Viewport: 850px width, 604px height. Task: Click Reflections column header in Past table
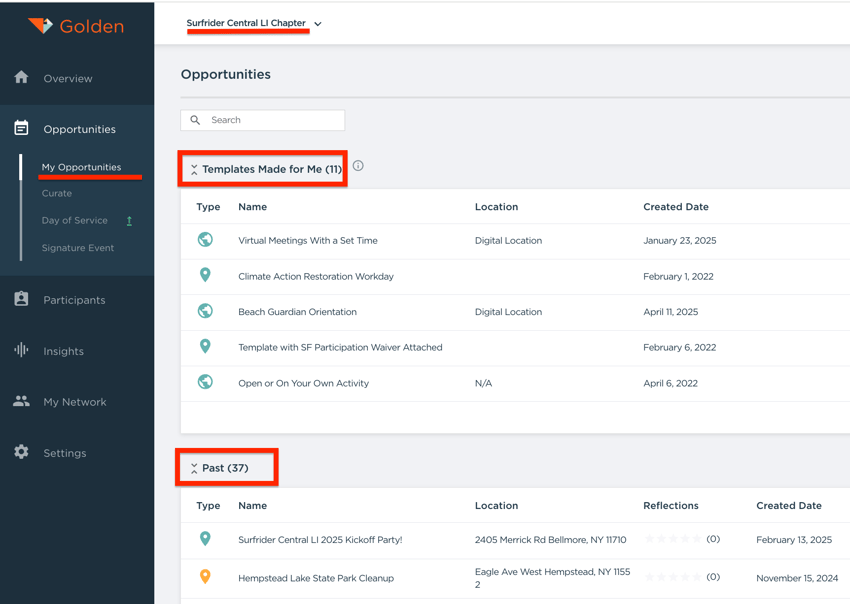(x=671, y=505)
